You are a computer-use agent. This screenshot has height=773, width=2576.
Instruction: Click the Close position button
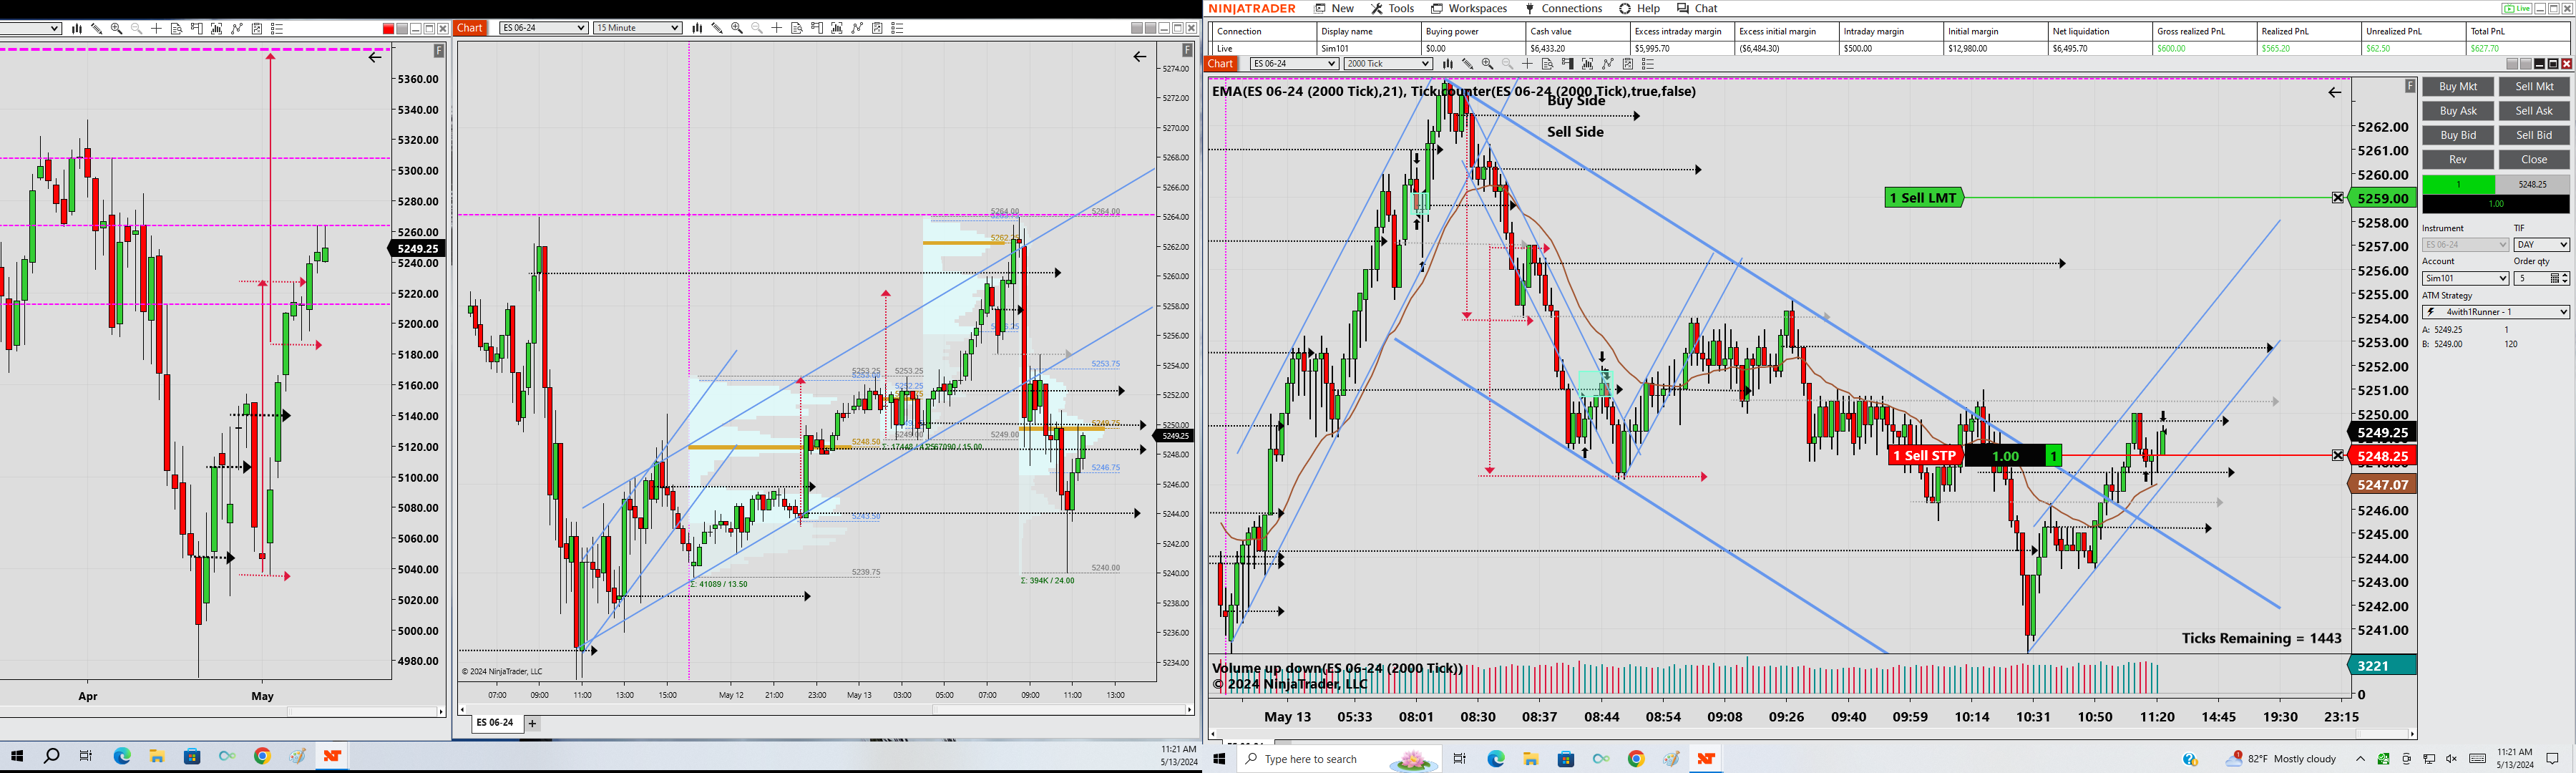2534,160
